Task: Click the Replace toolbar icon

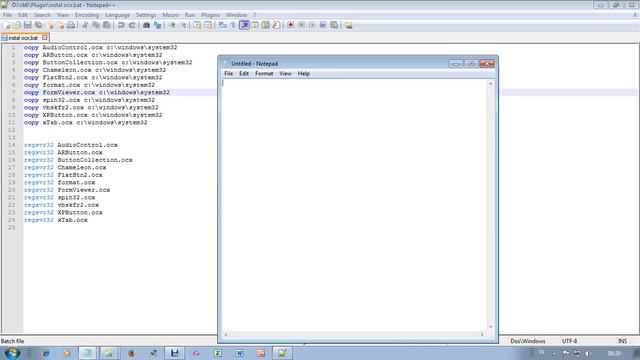Action: [x=157, y=25]
